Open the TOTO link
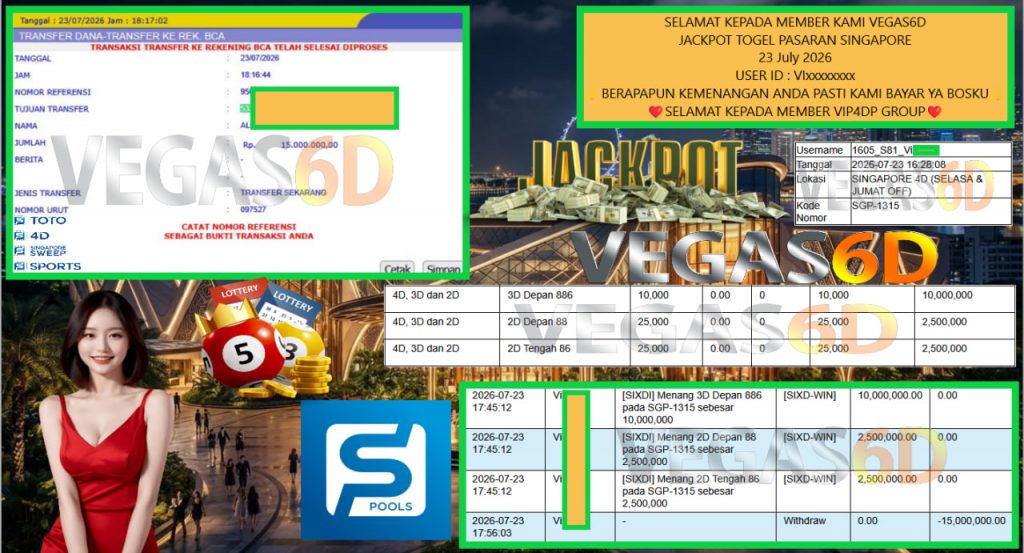 48,221
